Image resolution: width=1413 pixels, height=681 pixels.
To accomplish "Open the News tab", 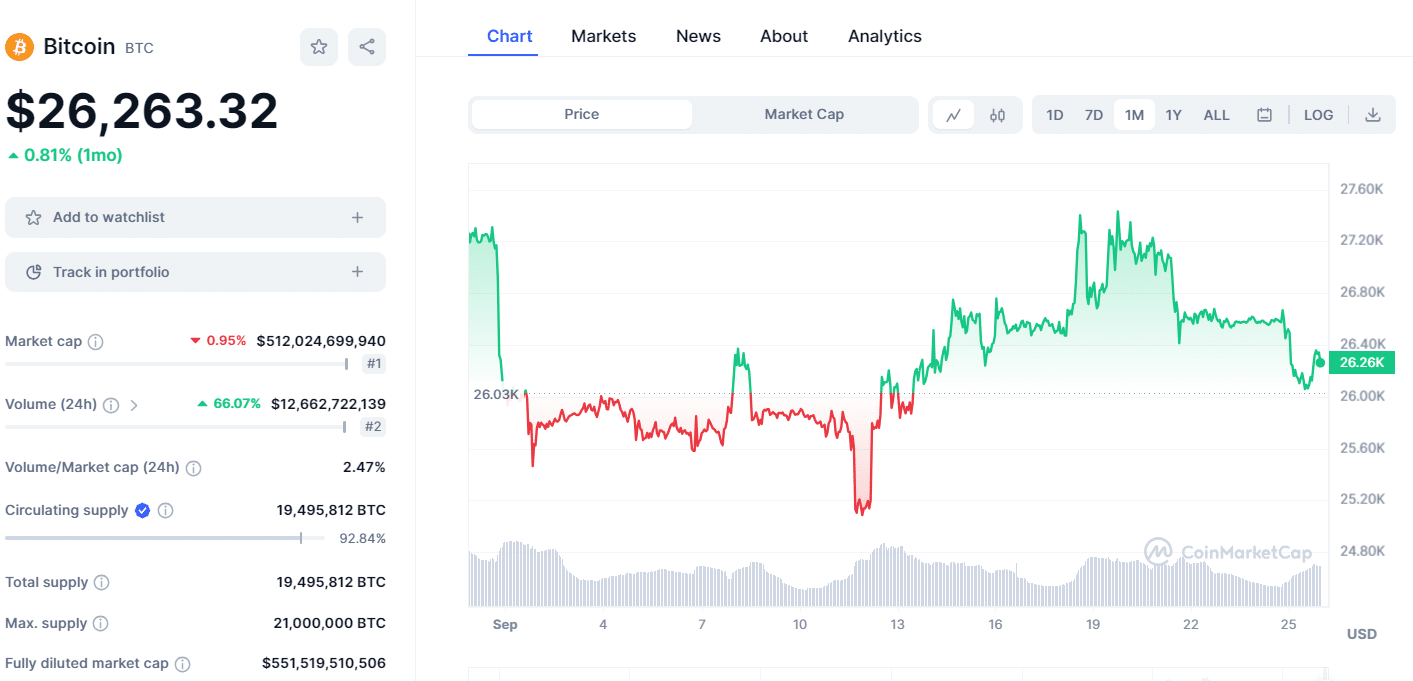I will (x=698, y=36).
